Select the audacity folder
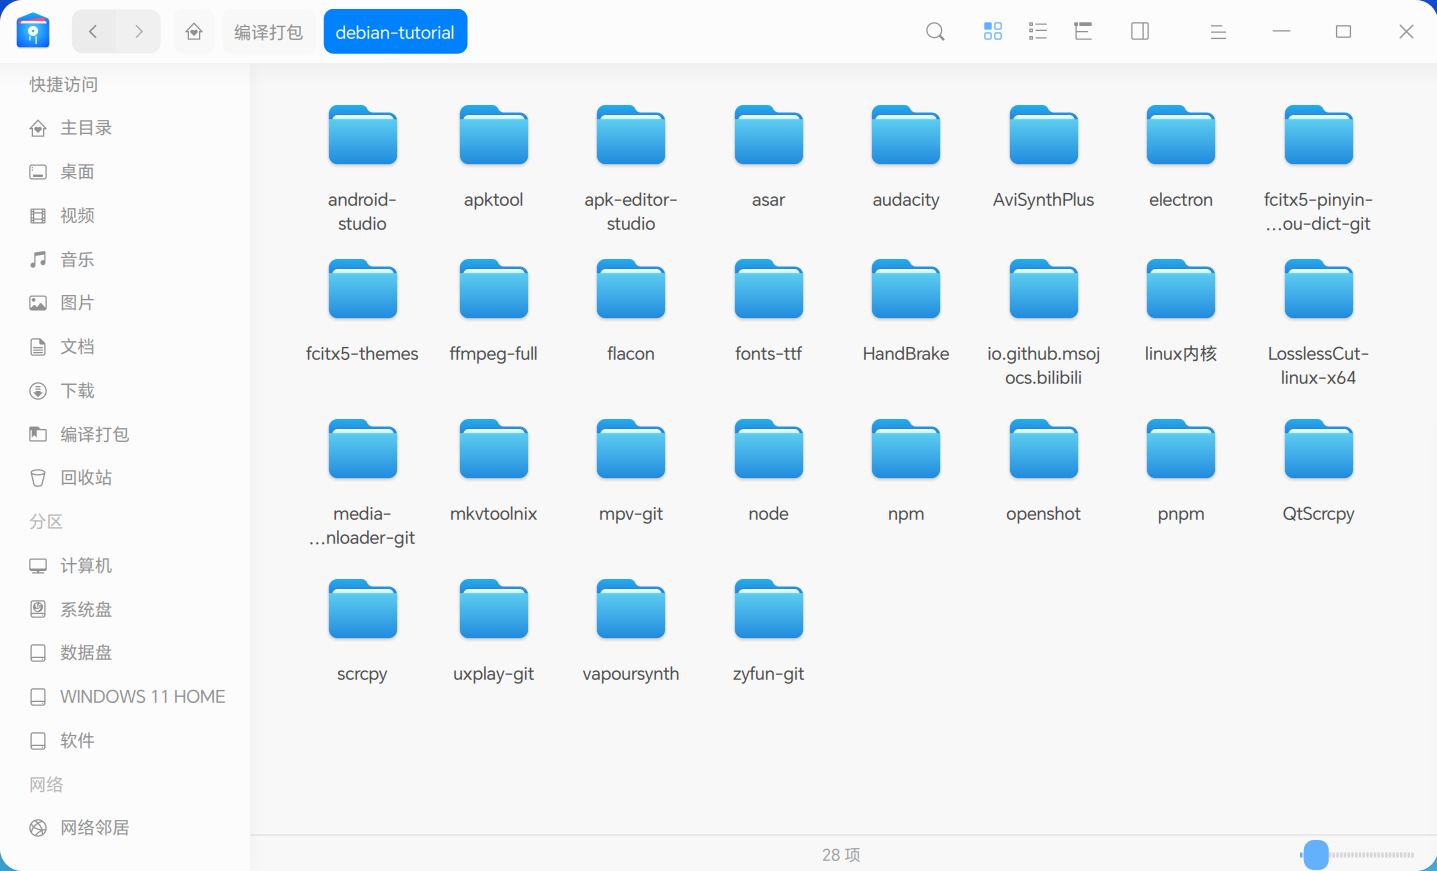The image size is (1437, 871). point(906,156)
